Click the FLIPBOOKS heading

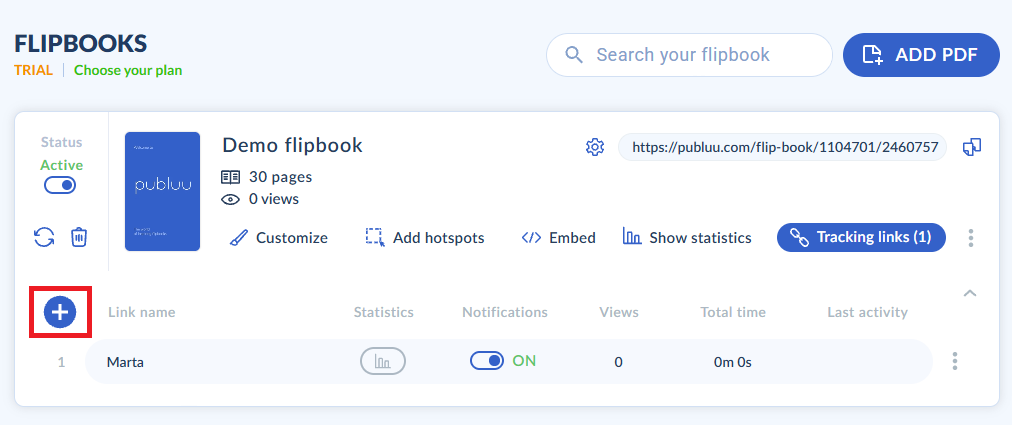click(81, 43)
